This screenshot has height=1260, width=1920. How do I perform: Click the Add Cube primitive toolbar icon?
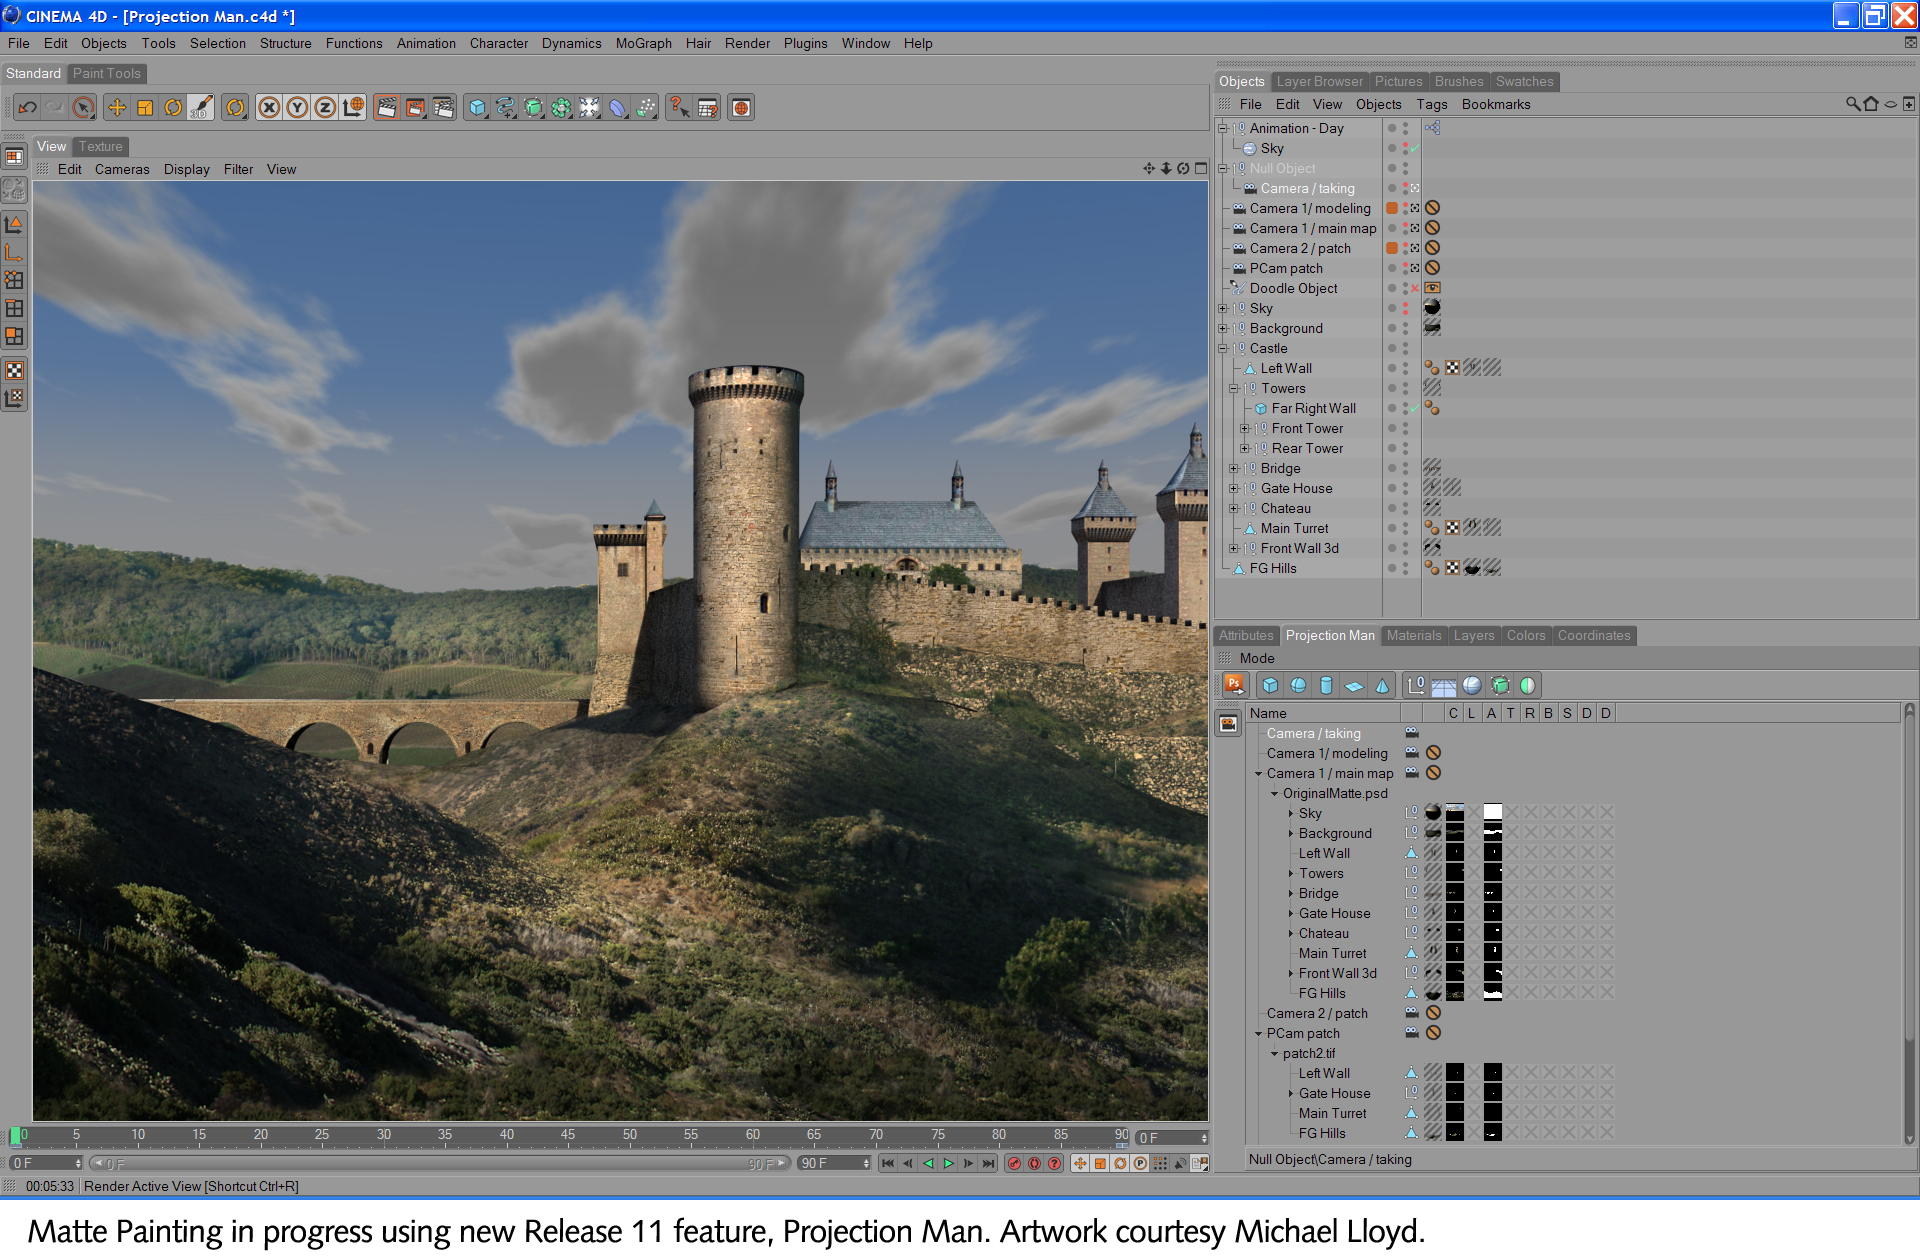tap(478, 108)
